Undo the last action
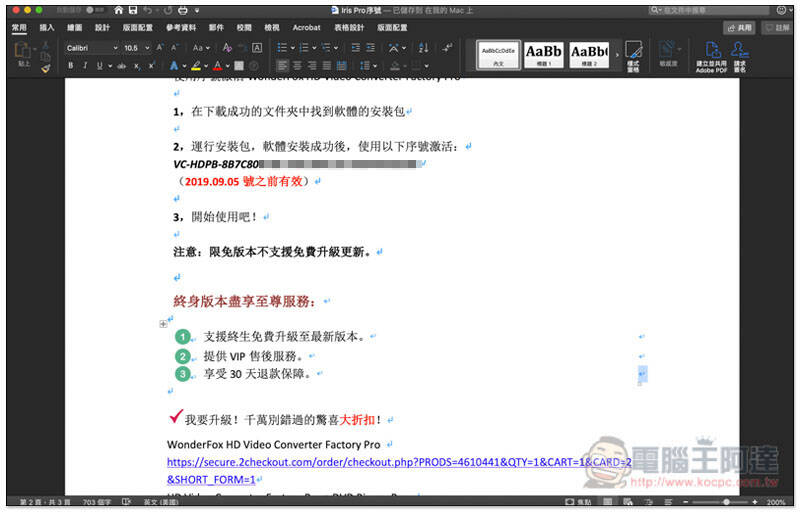 pos(148,10)
